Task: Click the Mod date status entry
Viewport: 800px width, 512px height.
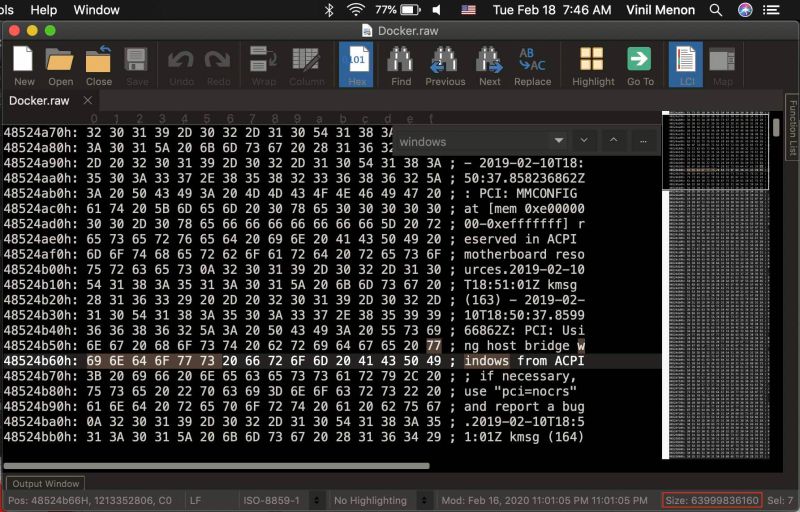Action: pyautogui.click(x=544, y=501)
